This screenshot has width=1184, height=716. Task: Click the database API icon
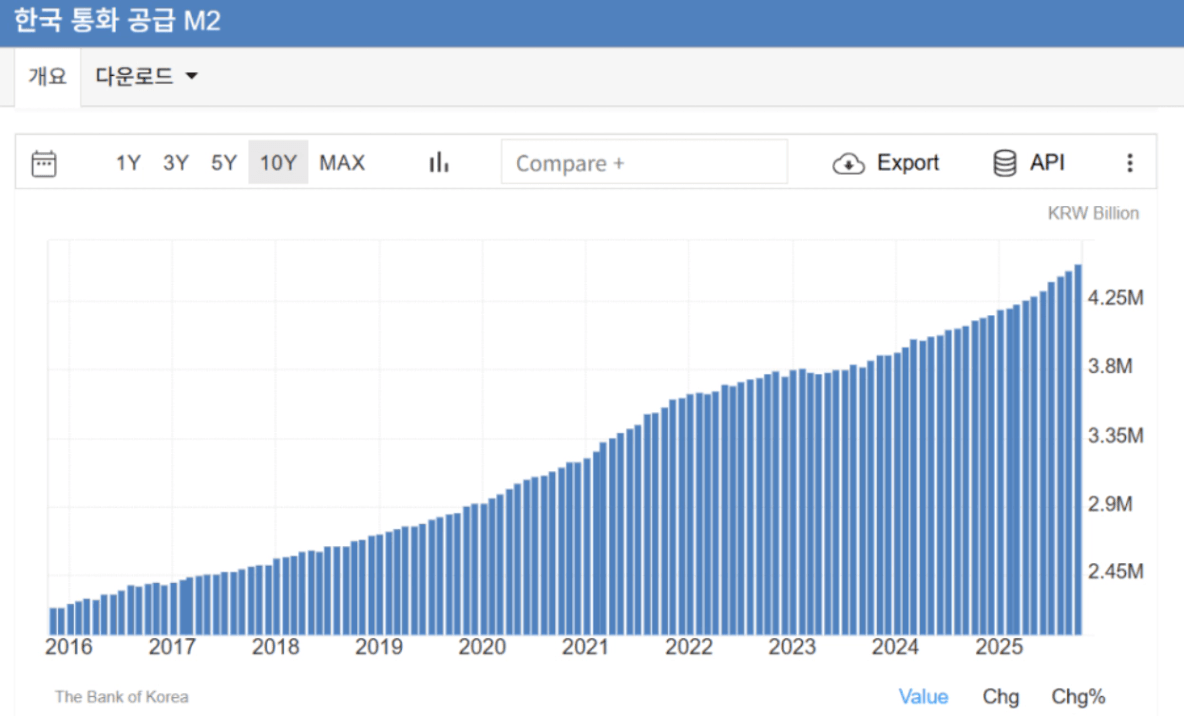pyautogui.click(x=1004, y=163)
